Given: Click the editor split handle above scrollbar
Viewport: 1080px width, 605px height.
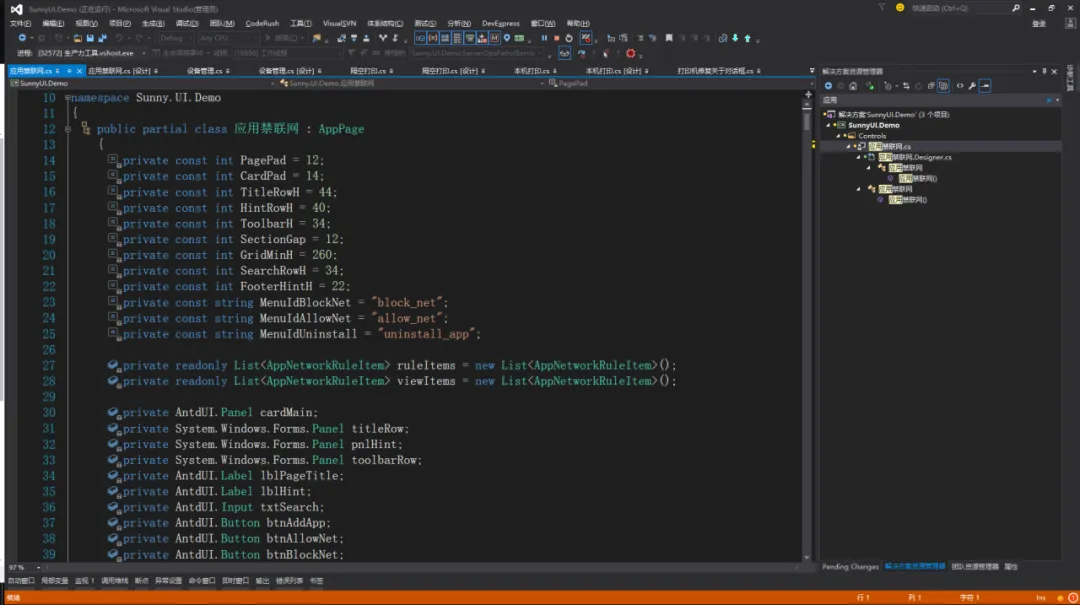Looking at the screenshot, I should point(807,94).
